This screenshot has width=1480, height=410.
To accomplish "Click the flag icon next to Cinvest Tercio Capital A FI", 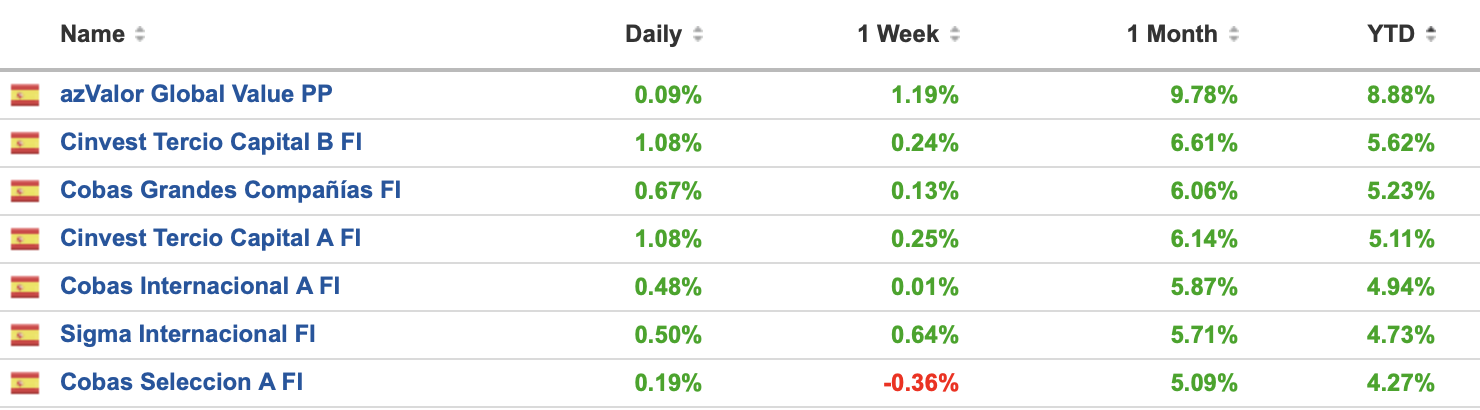I will (25, 239).
